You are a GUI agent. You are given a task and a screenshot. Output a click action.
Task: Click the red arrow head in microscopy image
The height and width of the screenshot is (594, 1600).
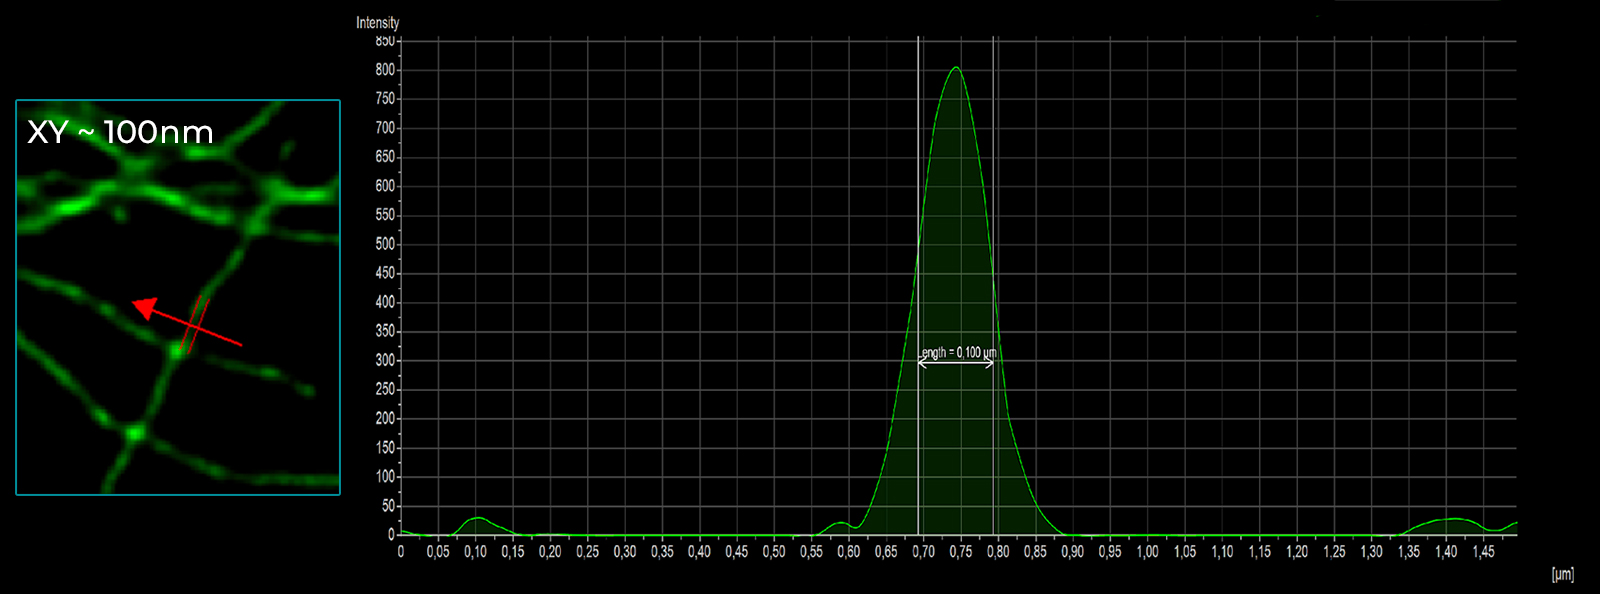pyautogui.click(x=145, y=308)
